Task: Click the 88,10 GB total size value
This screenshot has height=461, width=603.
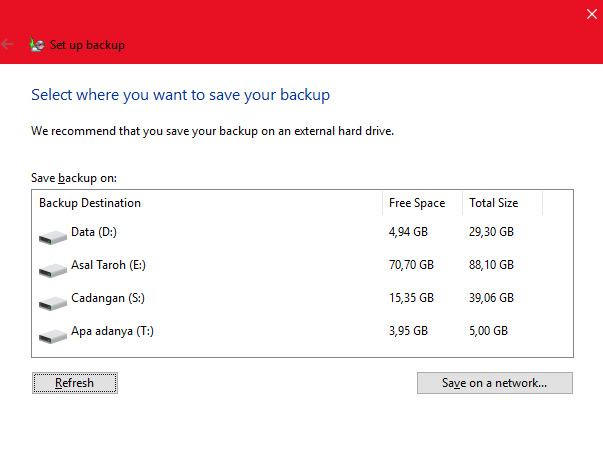Action: [491, 265]
